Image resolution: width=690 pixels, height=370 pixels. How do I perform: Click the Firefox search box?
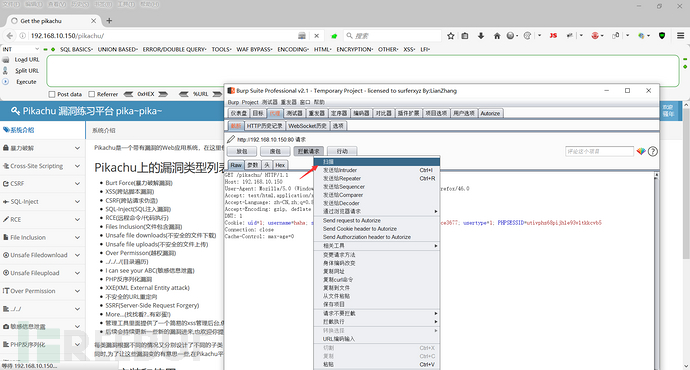[392, 36]
